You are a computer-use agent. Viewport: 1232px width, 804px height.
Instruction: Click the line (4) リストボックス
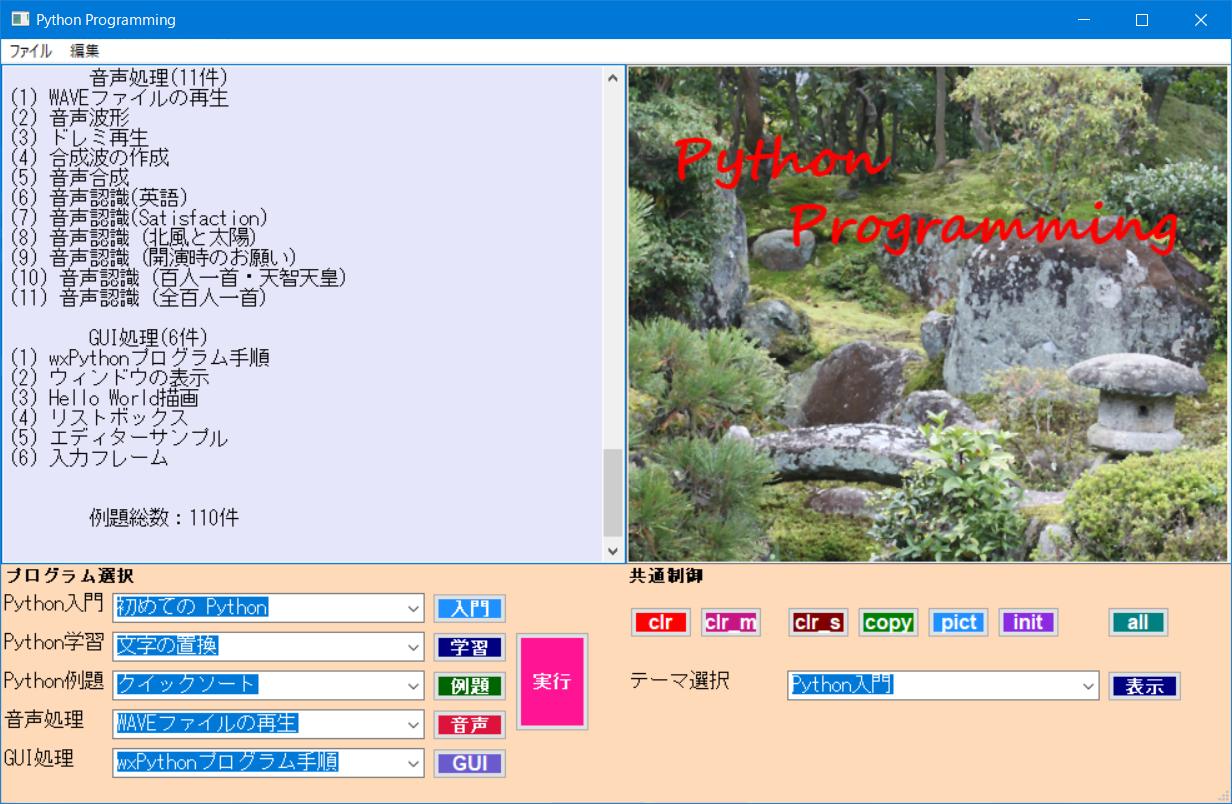click(x=99, y=418)
